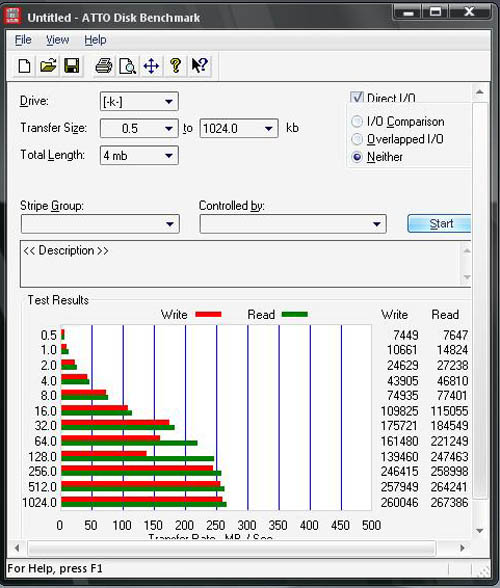This screenshot has width=500, height=588.
Task: Print the benchmark results
Action: [104, 66]
